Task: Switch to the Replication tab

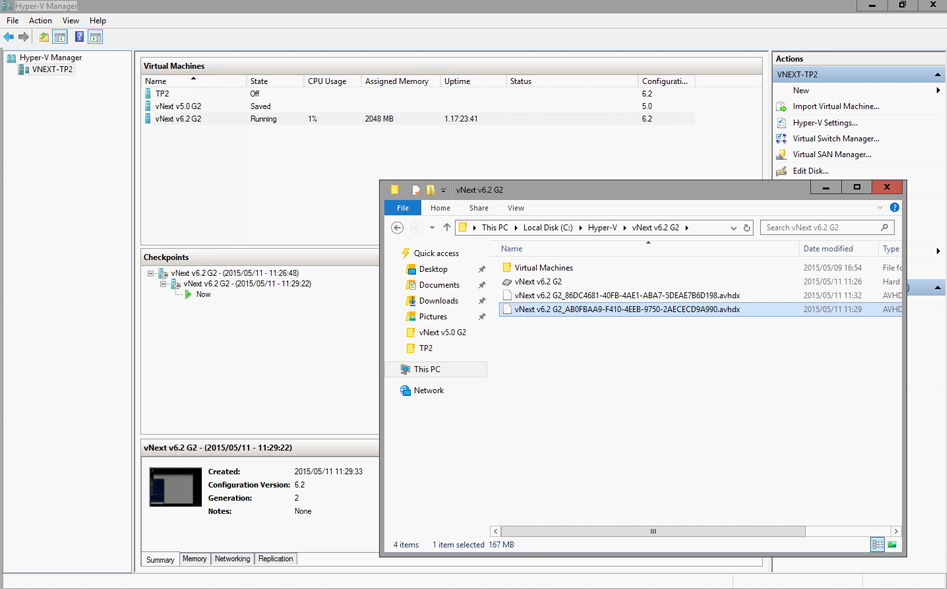Action: [x=275, y=559]
